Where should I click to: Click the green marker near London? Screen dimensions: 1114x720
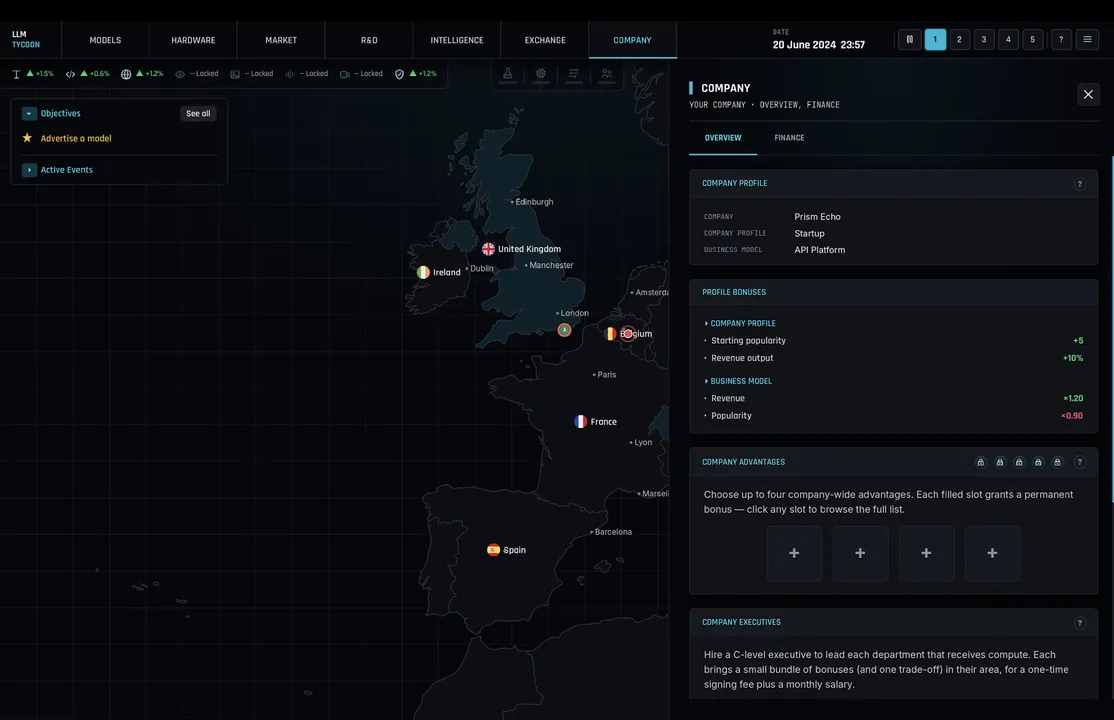pyautogui.click(x=564, y=330)
